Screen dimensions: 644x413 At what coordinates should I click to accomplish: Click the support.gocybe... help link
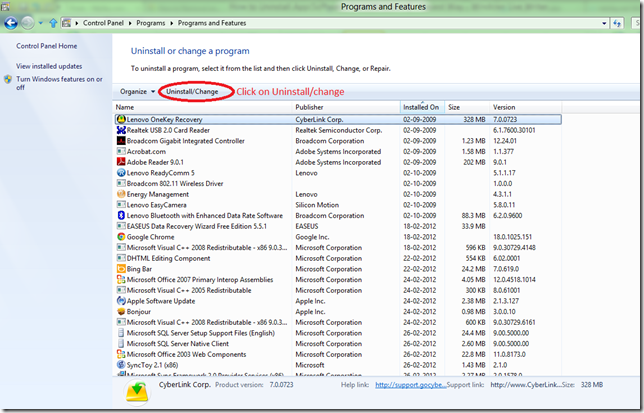410,385
